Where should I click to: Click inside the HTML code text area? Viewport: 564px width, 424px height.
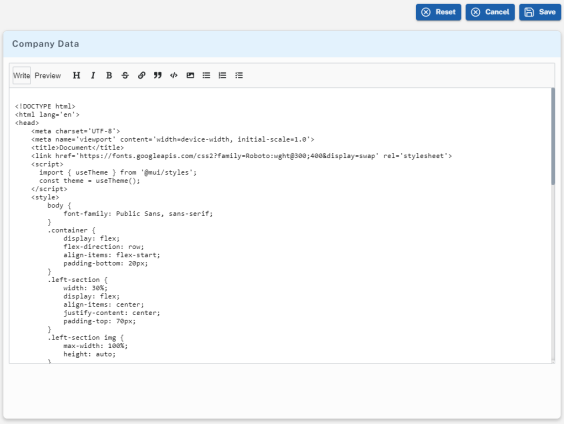[x=280, y=225]
